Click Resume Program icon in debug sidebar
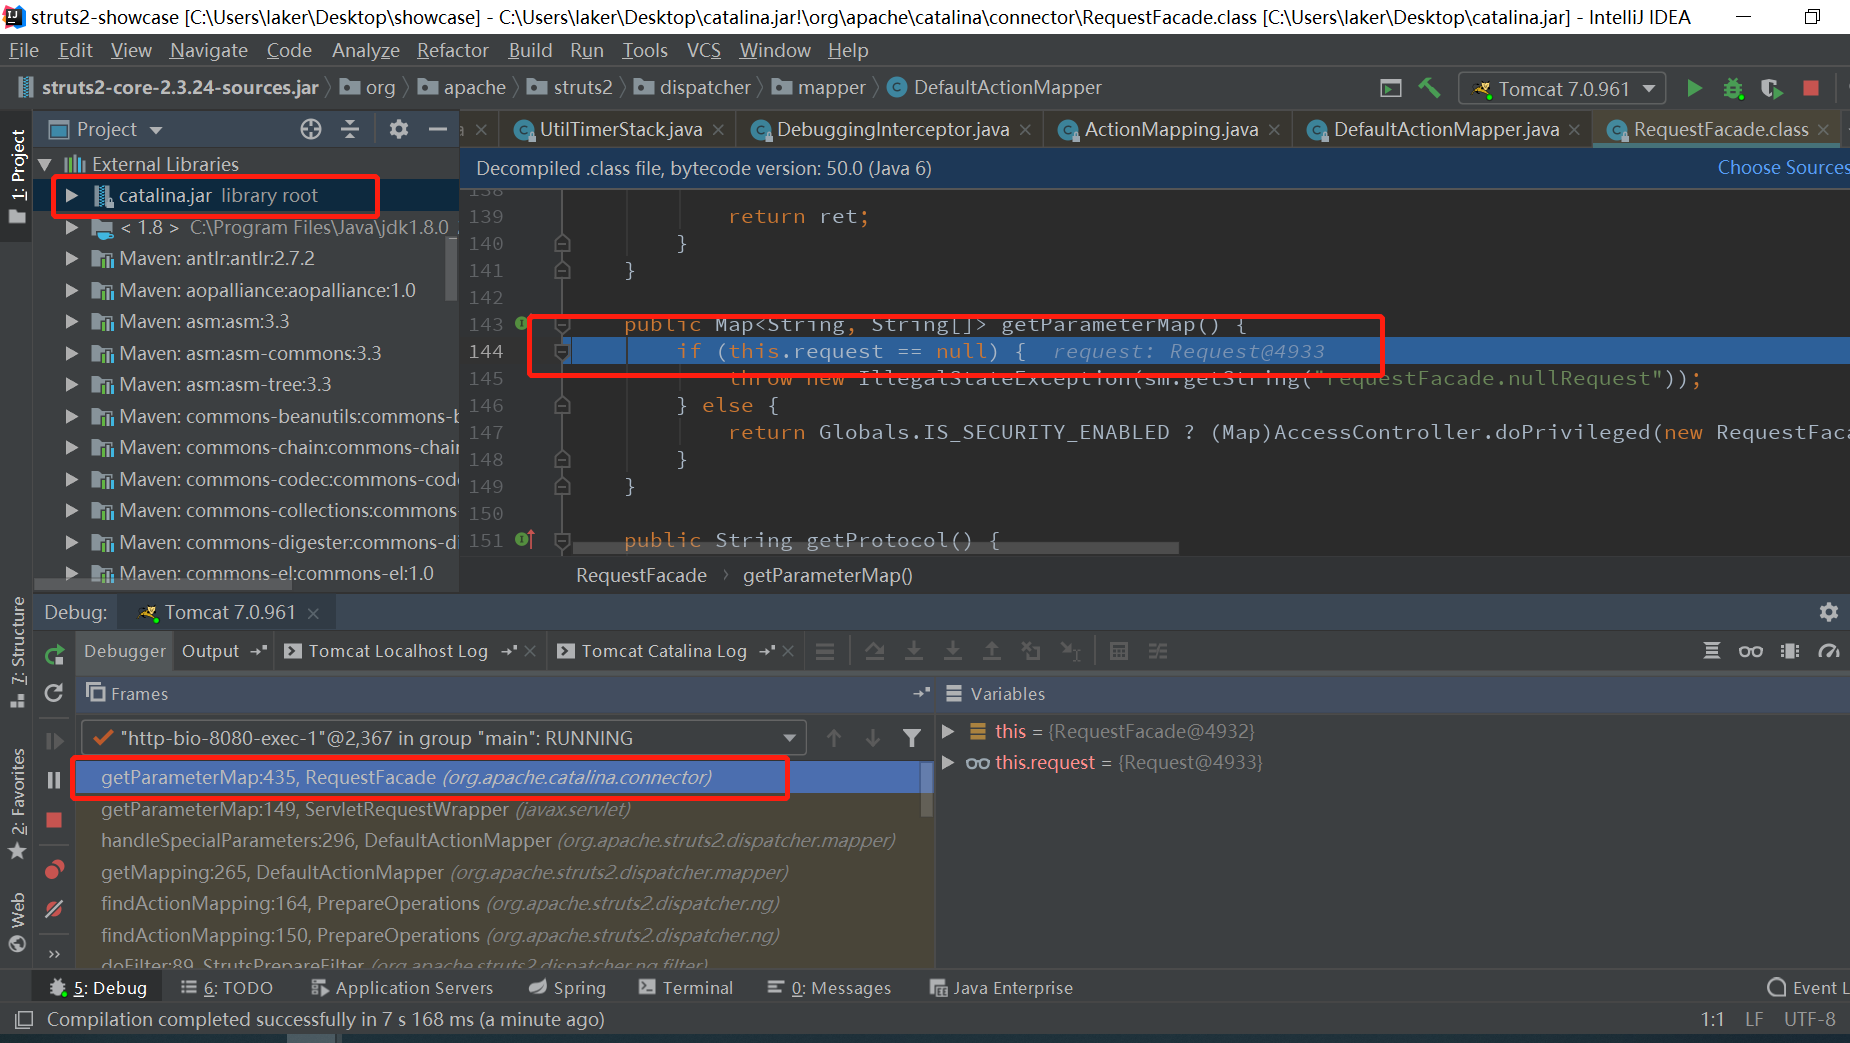Viewport: 1850px width, 1043px height. (x=54, y=741)
